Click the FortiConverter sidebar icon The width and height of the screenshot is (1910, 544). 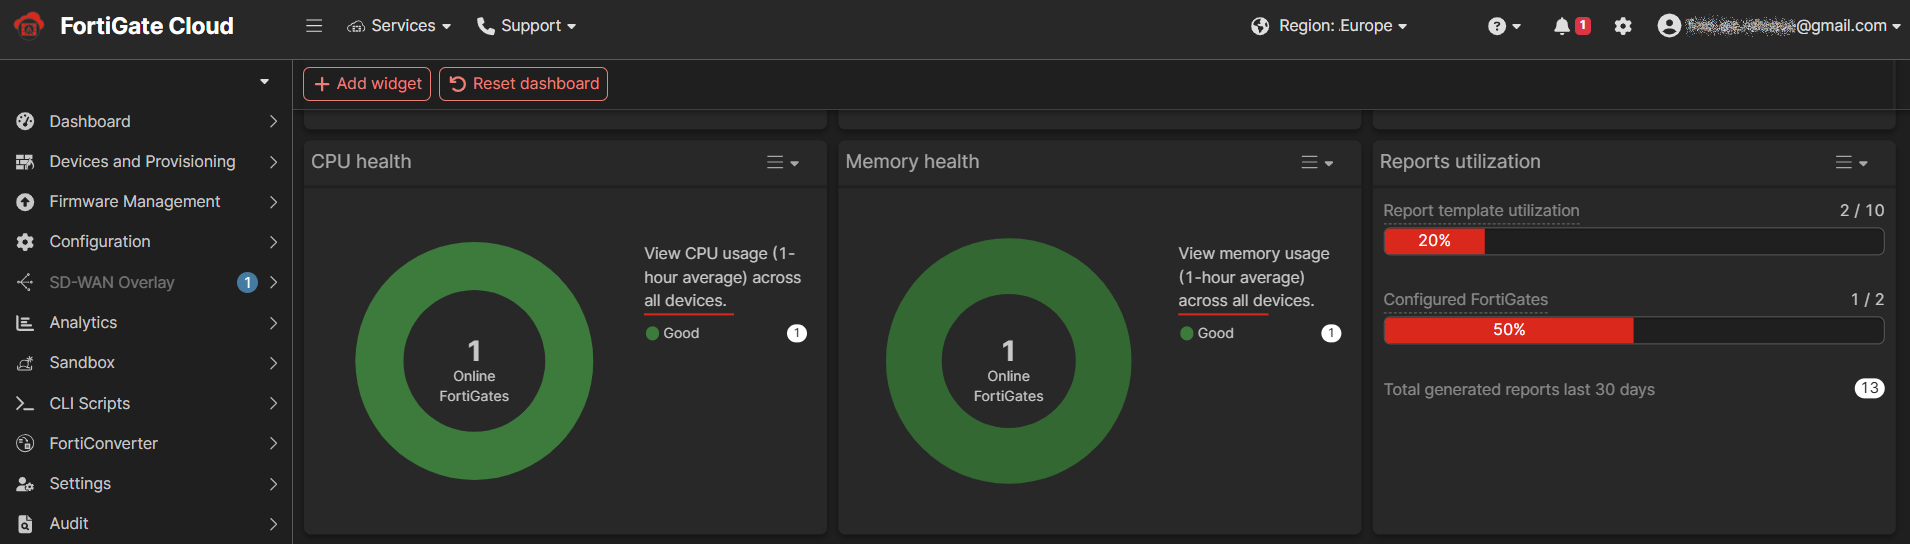click(x=25, y=443)
